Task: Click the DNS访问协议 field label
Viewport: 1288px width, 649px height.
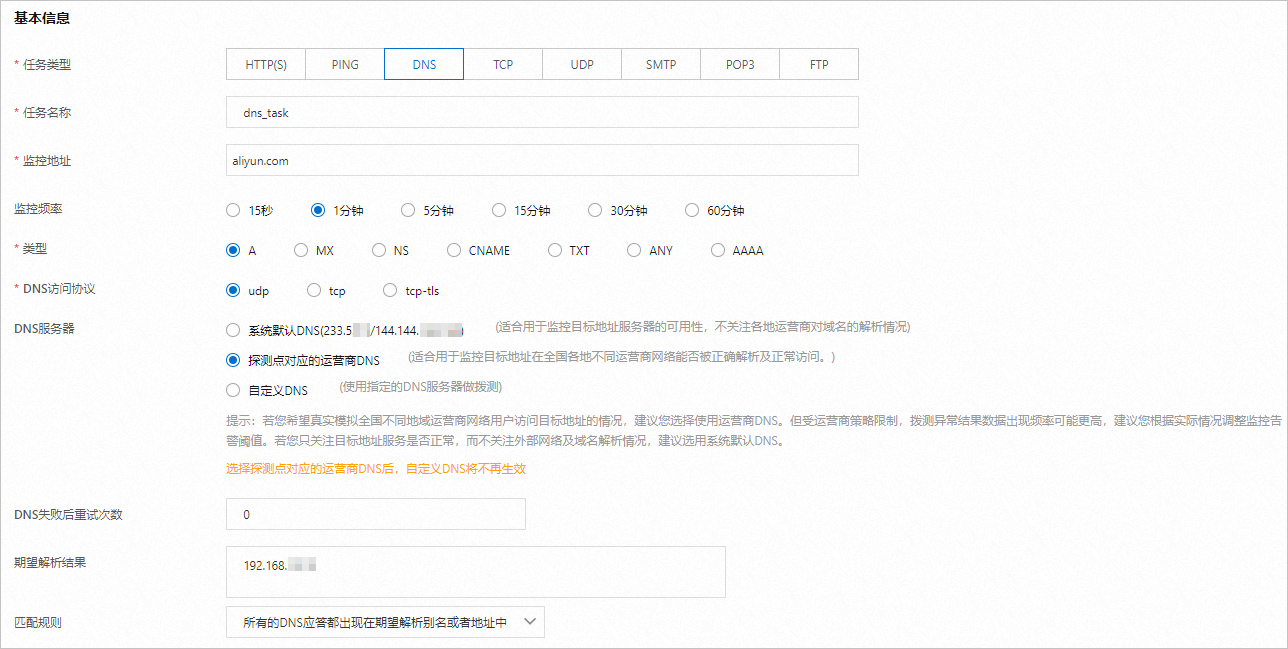Action: [59, 289]
